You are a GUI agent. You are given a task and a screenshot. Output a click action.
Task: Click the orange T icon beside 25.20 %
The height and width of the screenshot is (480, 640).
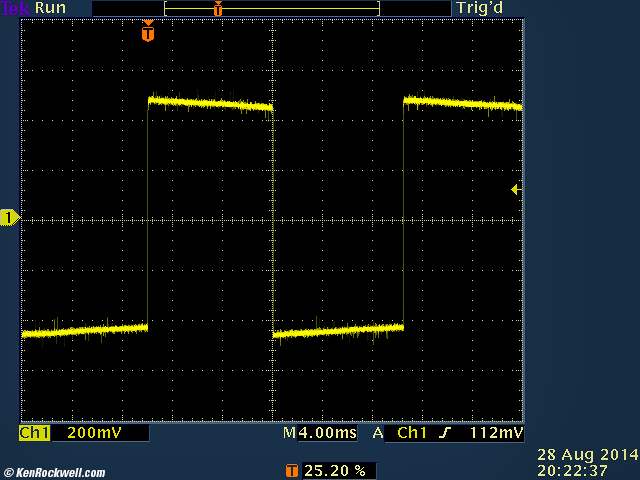292,469
